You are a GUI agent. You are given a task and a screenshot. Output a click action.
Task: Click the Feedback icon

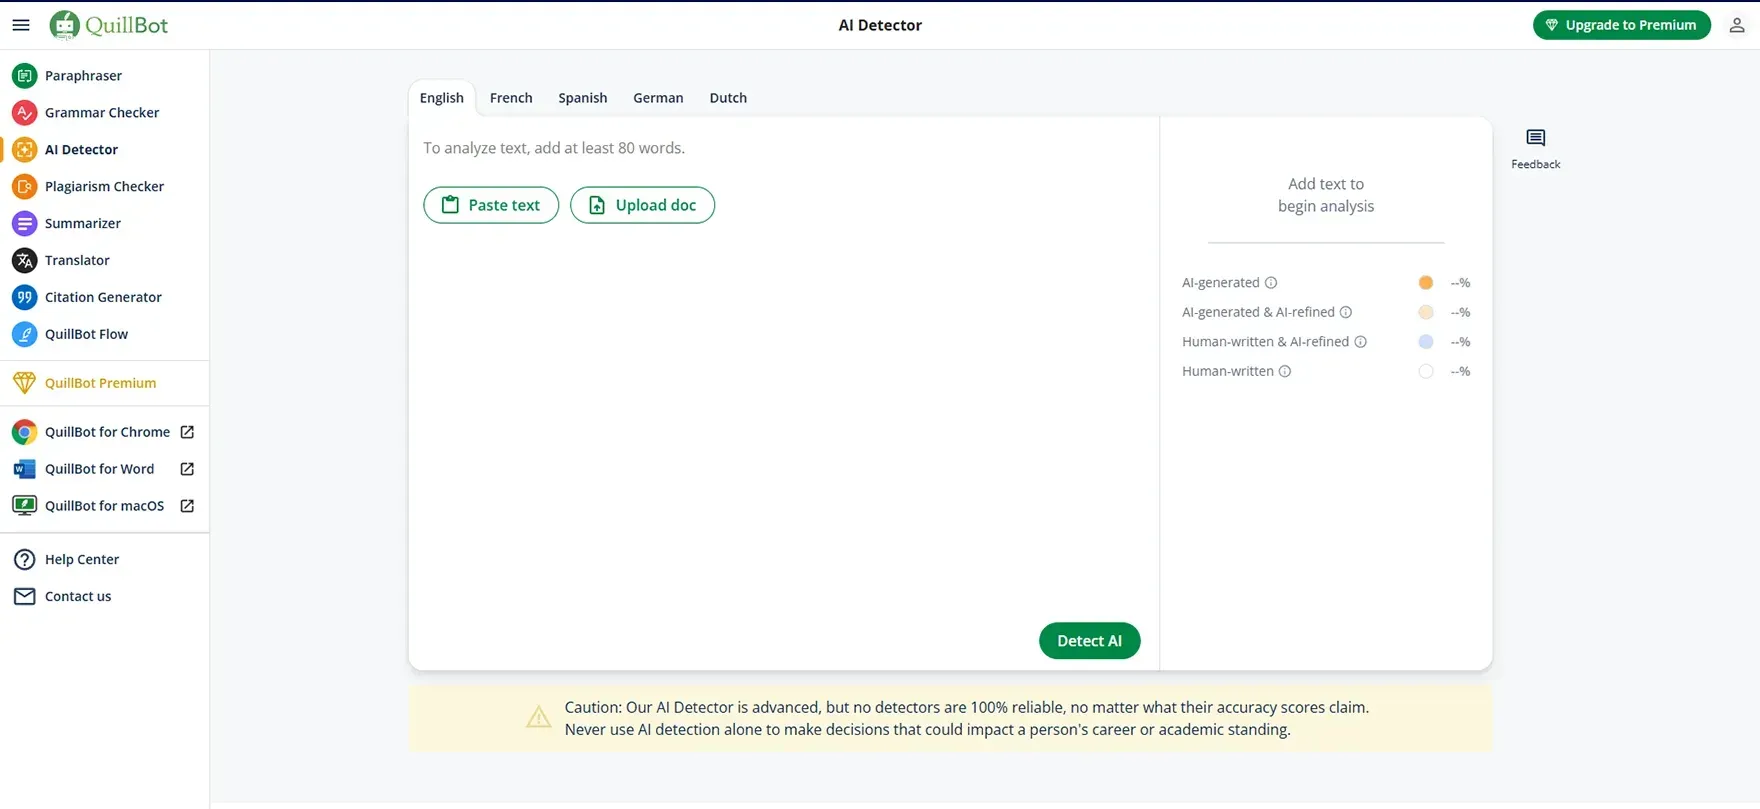click(1535, 138)
